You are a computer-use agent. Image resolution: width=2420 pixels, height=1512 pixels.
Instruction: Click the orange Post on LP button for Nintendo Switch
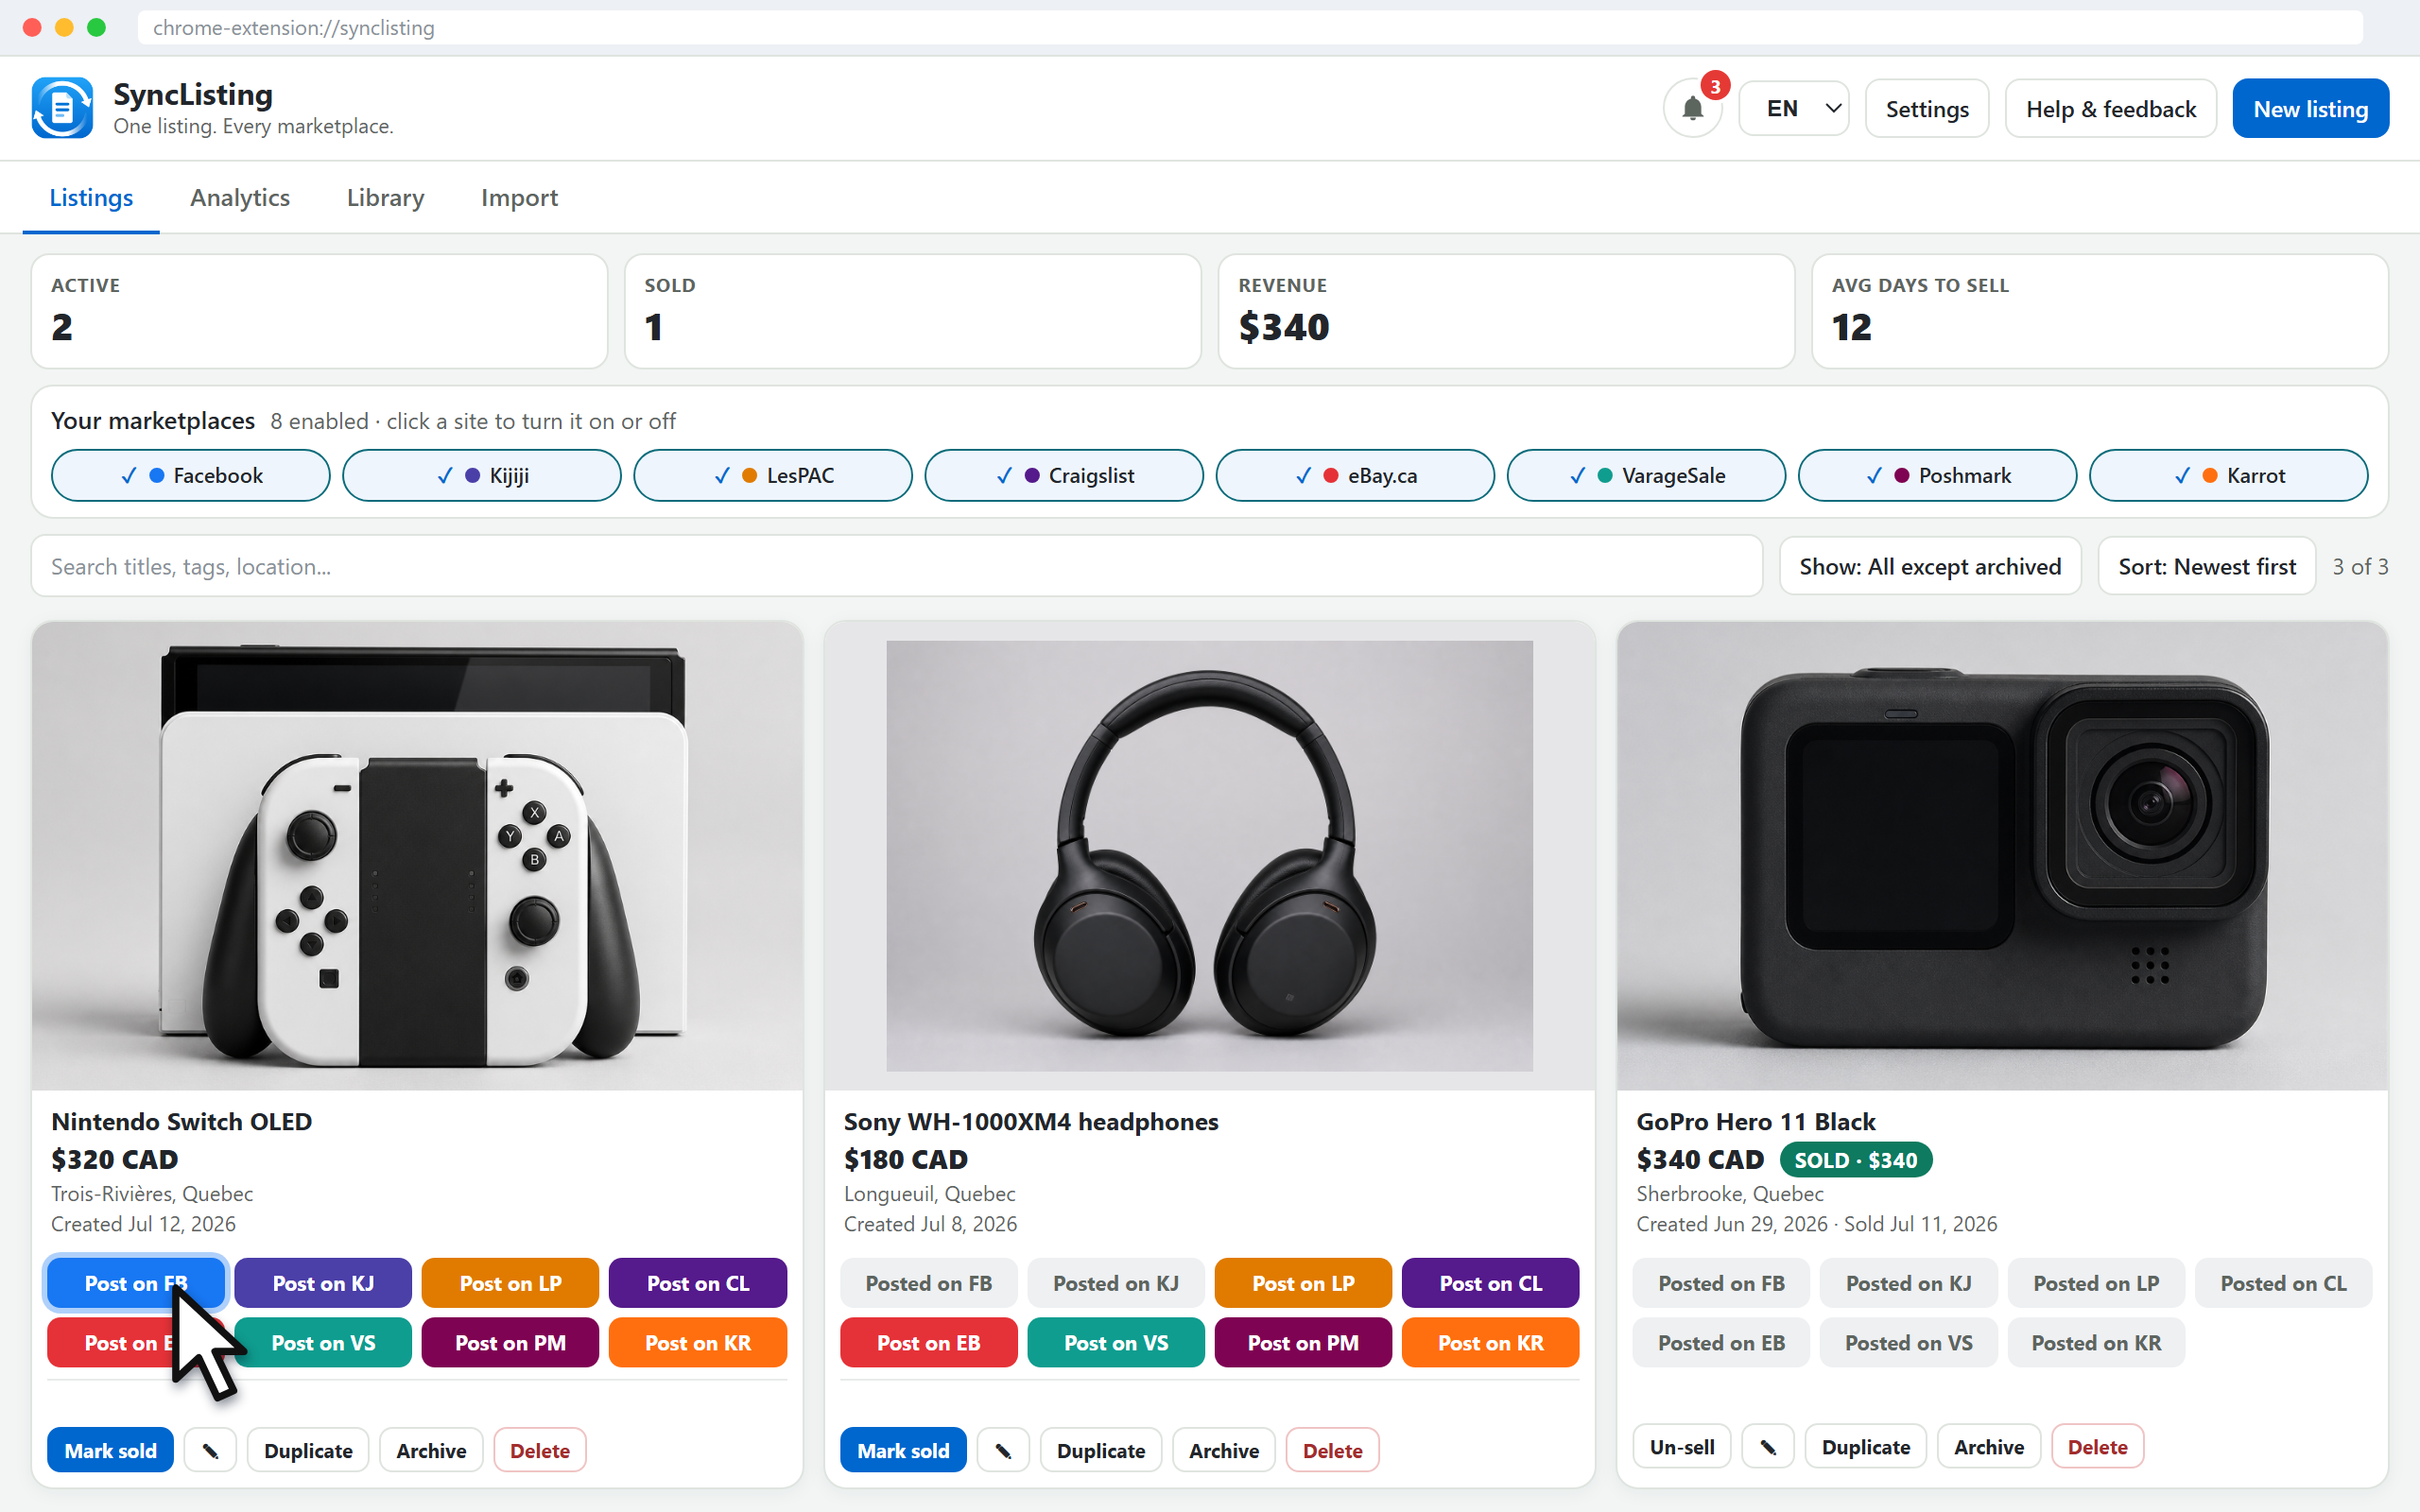click(510, 1283)
